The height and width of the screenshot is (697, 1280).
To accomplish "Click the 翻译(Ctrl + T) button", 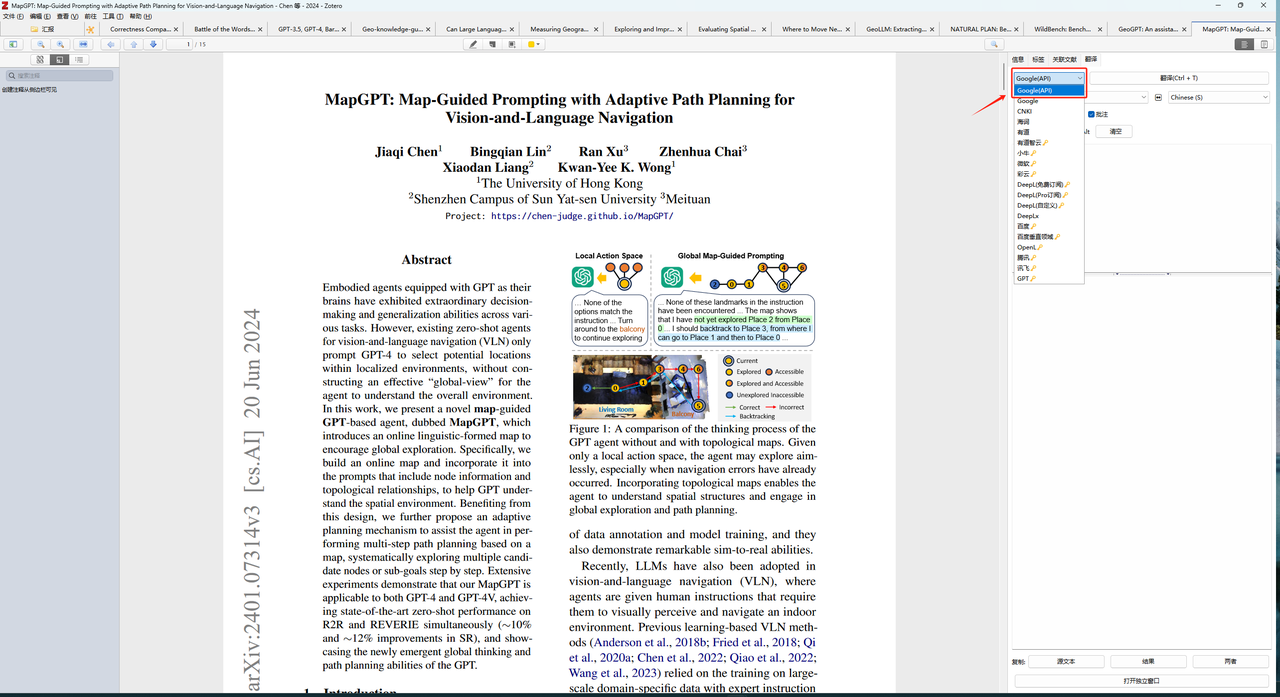I will click(1179, 78).
